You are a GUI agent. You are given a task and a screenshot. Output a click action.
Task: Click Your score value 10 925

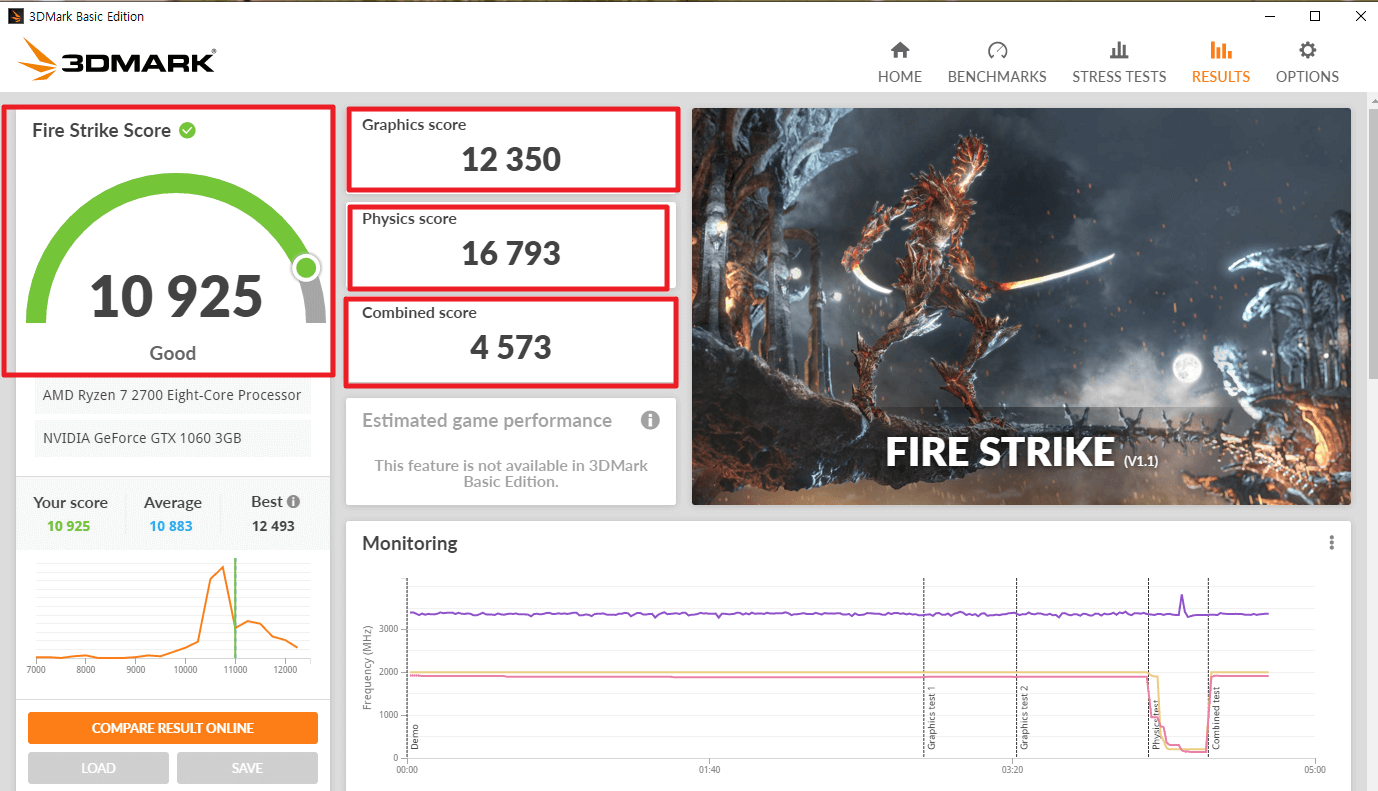pyautogui.click(x=69, y=526)
